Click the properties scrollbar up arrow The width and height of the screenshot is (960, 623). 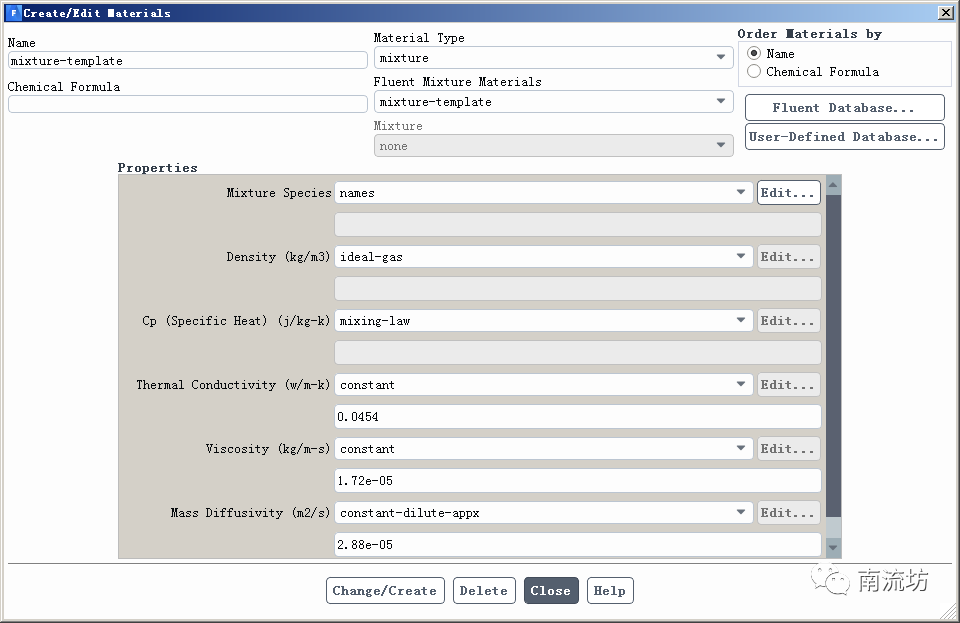[x=833, y=184]
